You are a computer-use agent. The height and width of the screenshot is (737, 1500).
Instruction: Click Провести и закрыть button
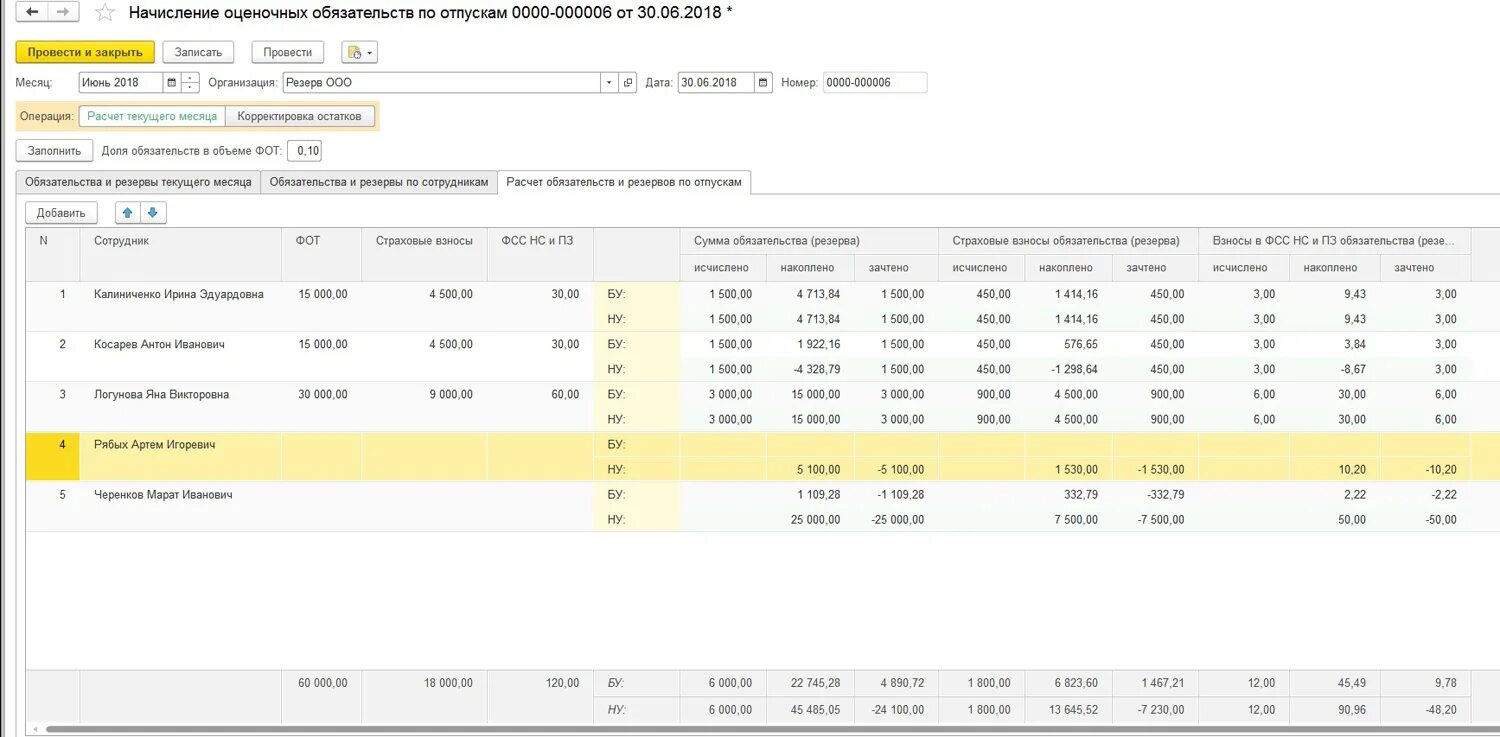tap(85, 52)
